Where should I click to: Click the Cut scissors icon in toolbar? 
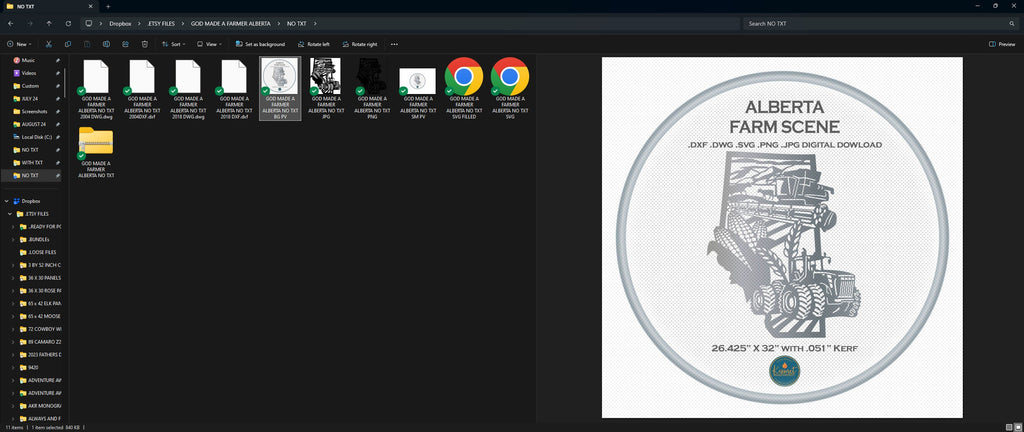[48, 44]
